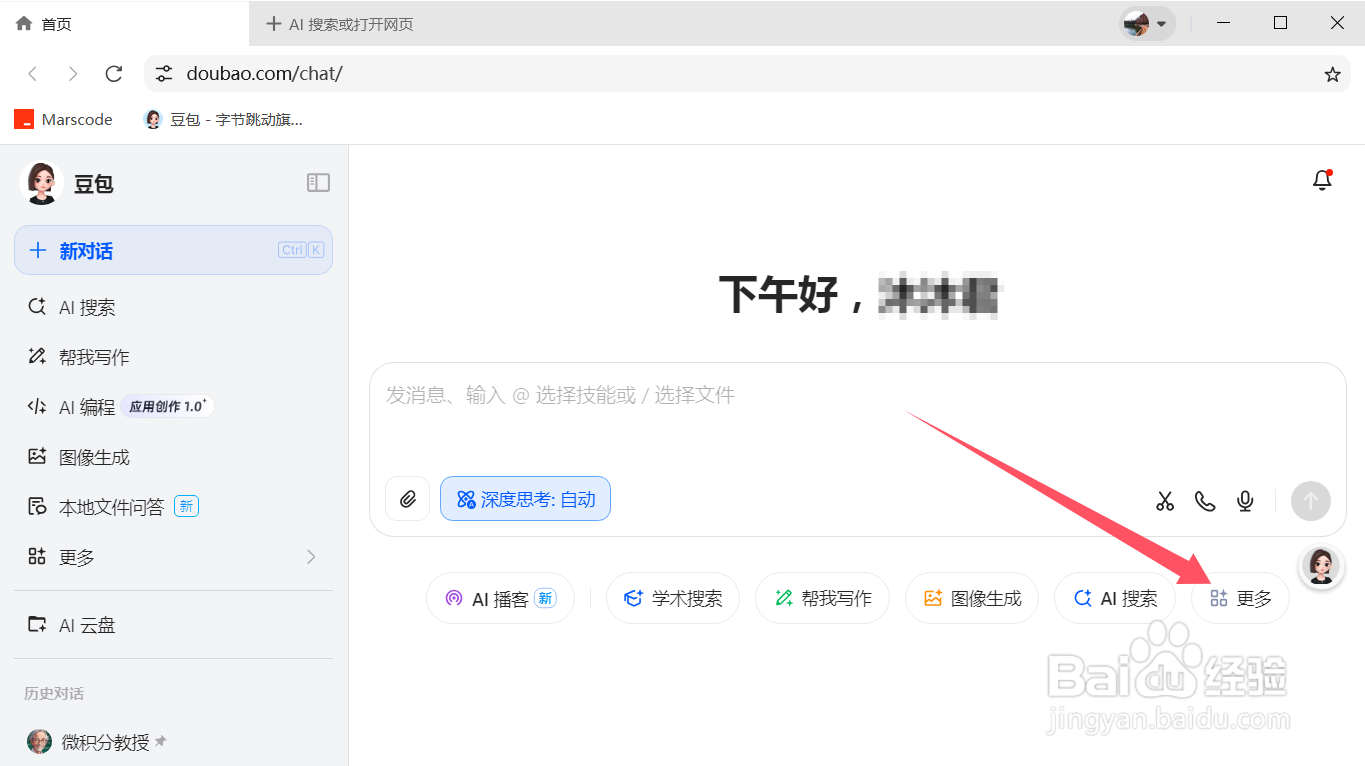Image resolution: width=1365 pixels, height=766 pixels.
Task: Open the Marscode bookmark
Action: tap(63, 119)
